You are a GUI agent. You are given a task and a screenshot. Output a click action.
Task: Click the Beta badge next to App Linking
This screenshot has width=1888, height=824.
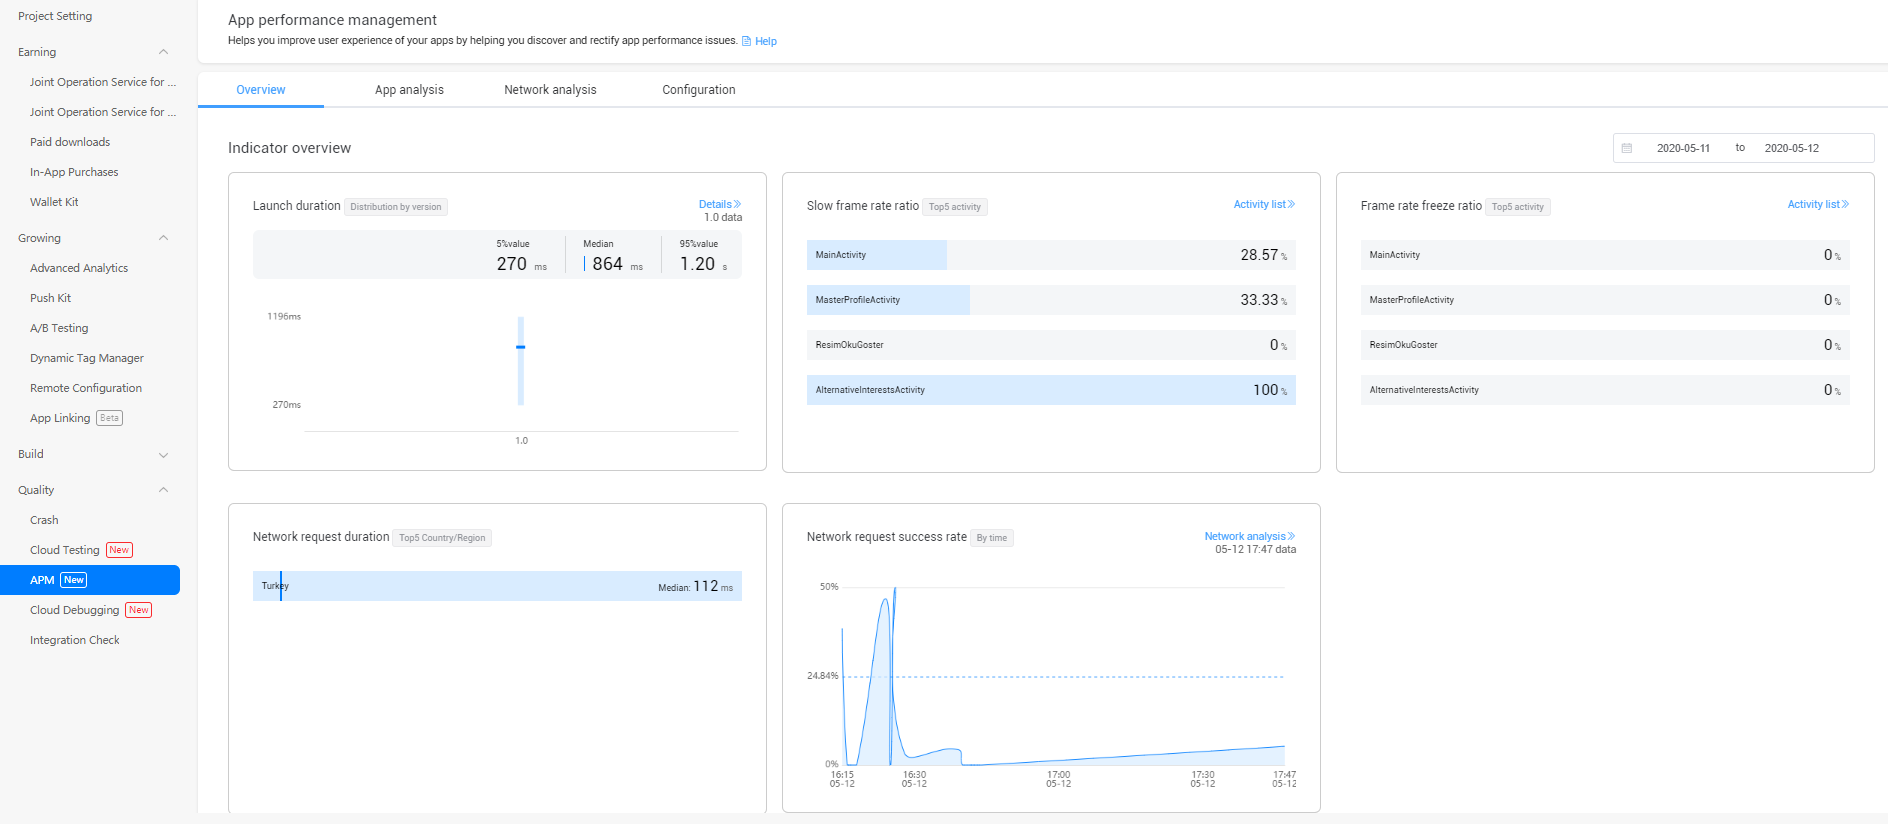pyautogui.click(x=109, y=418)
